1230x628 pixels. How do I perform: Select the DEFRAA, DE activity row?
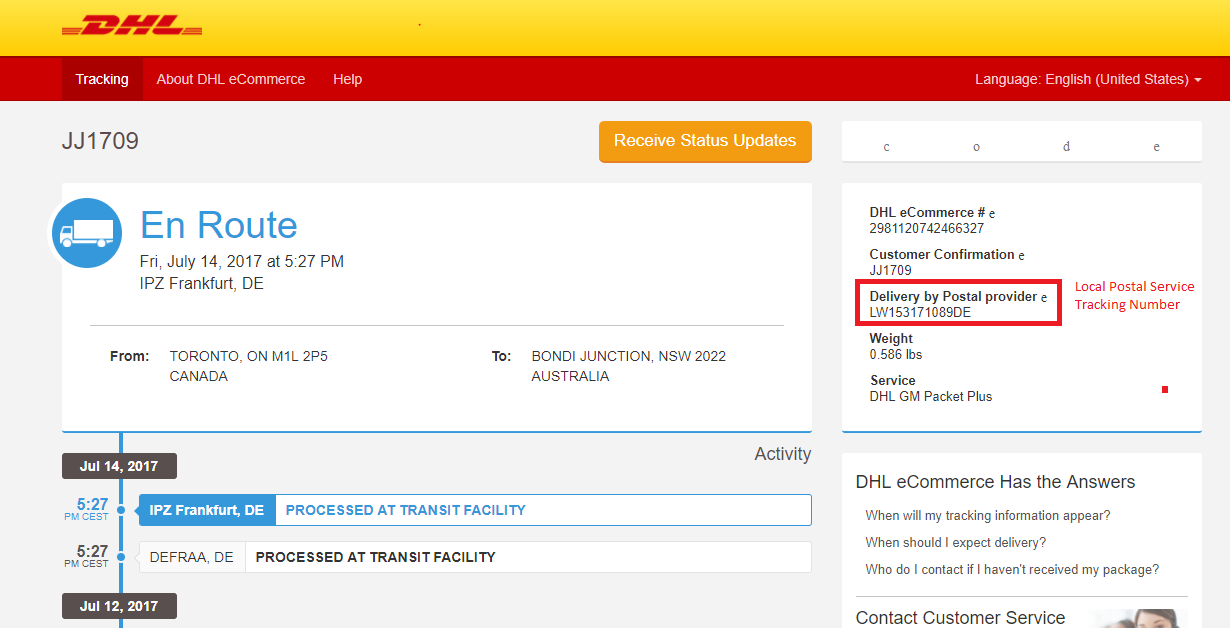[x=475, y=557]
